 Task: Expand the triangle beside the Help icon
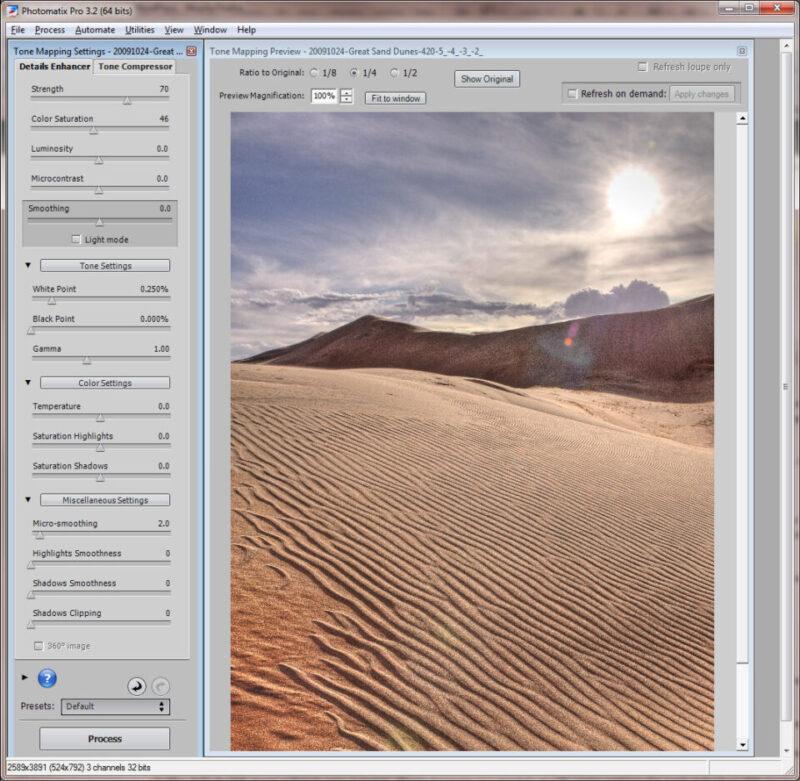pyautogui.click(x=25, y=678)
